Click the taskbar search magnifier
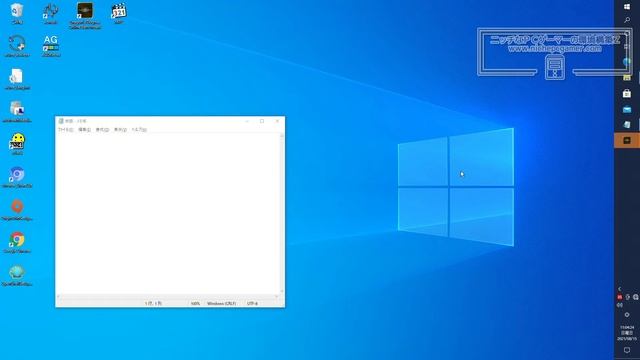 point(627,20)
